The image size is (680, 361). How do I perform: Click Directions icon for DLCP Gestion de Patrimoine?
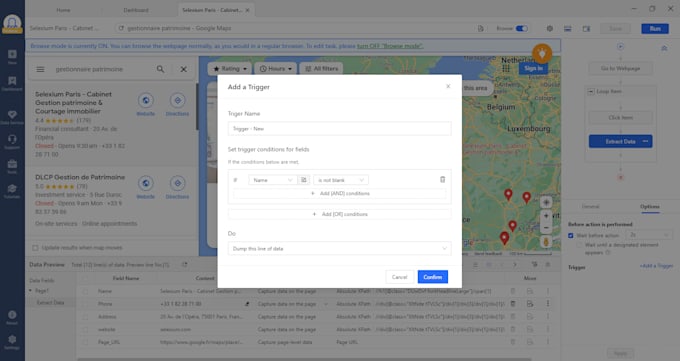(177, 183)
